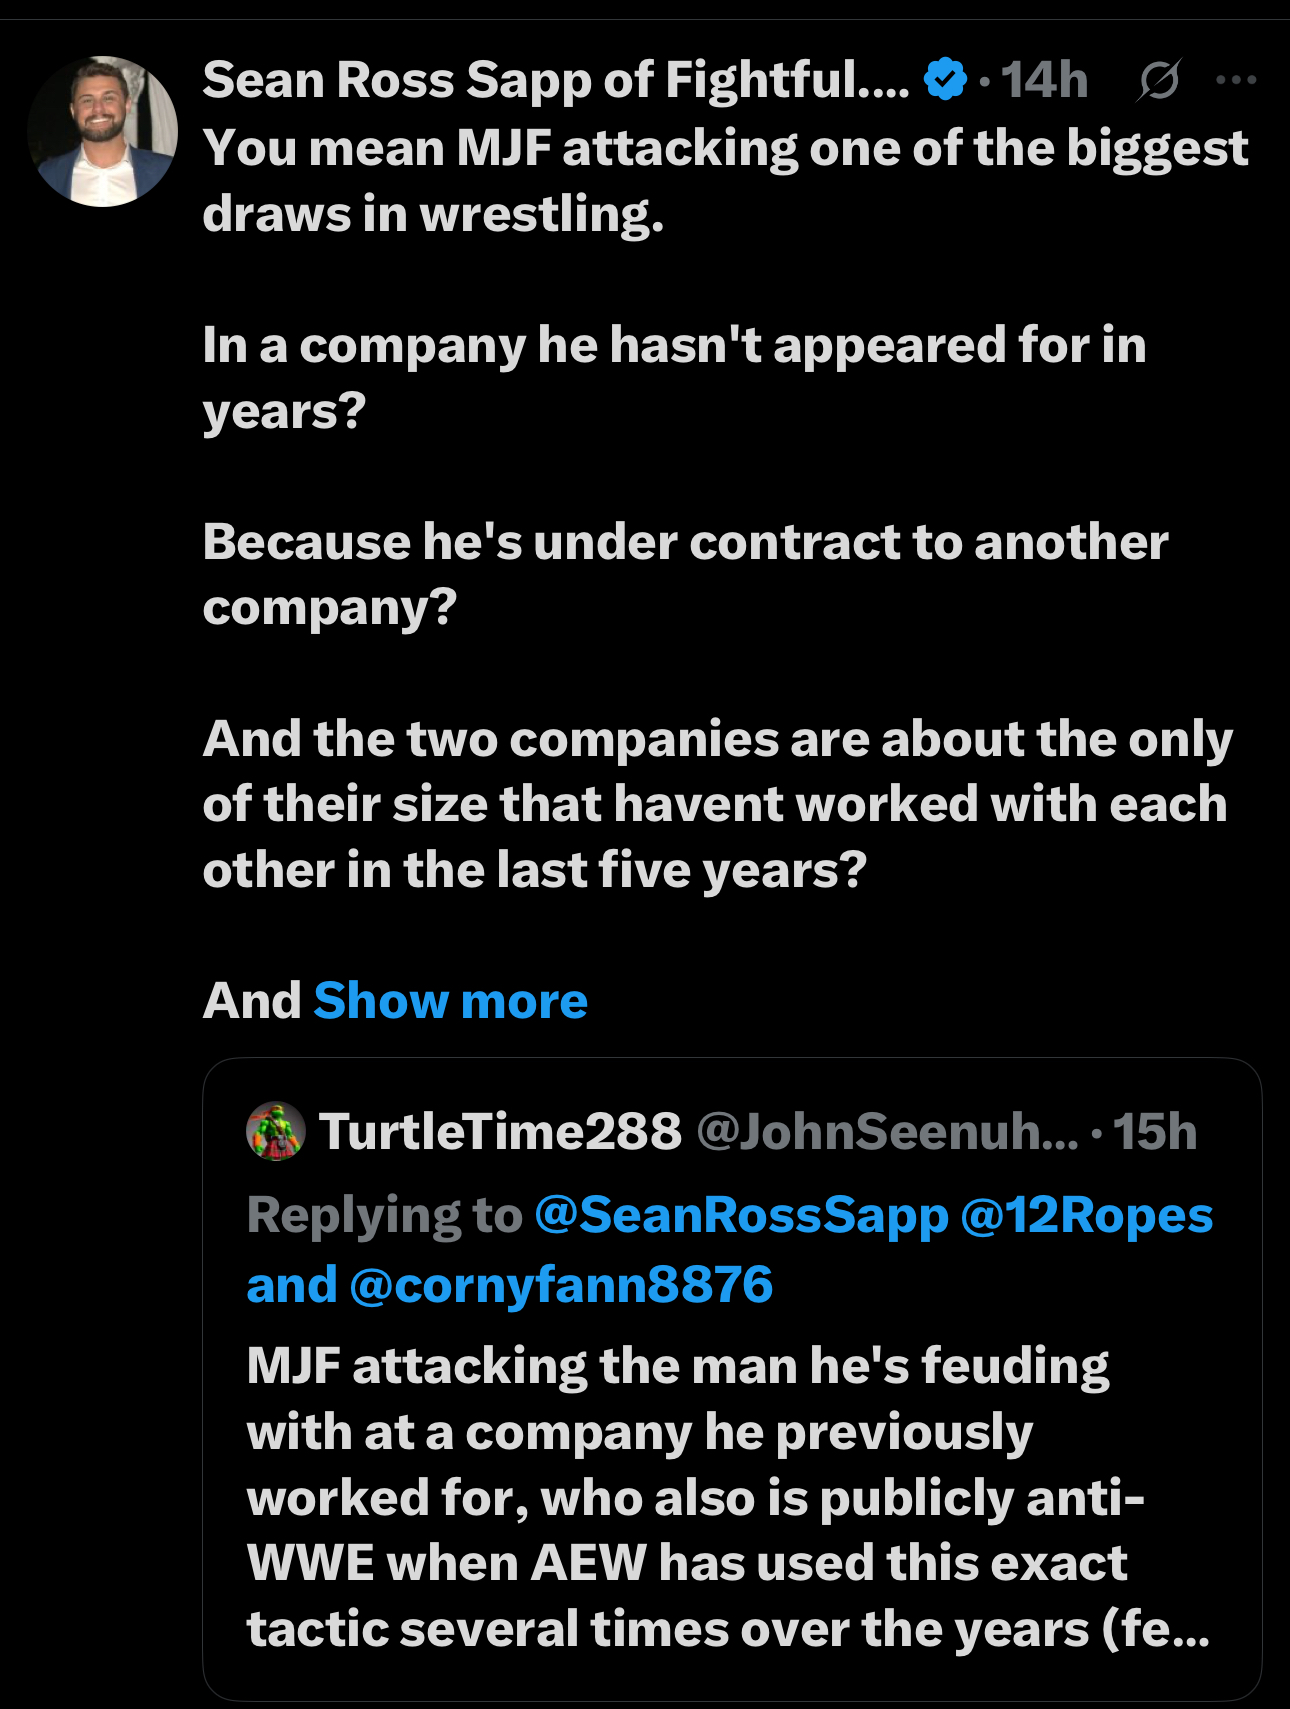
Task: Click the @JohnSeenuh handle
Action: (x=886, y=1131)
